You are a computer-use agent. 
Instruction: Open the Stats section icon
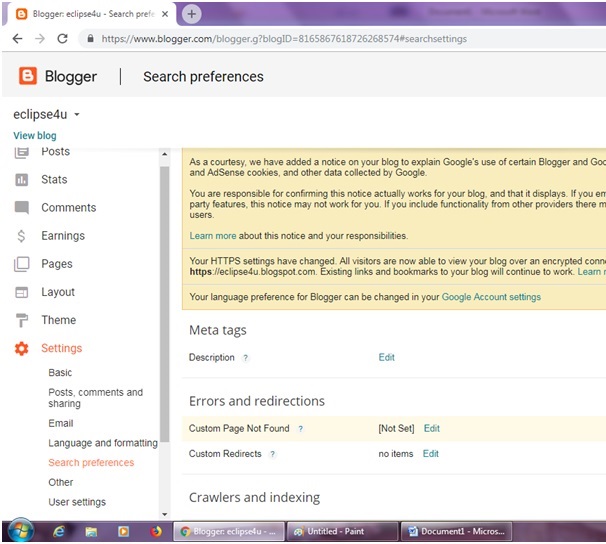click(22, 180)
